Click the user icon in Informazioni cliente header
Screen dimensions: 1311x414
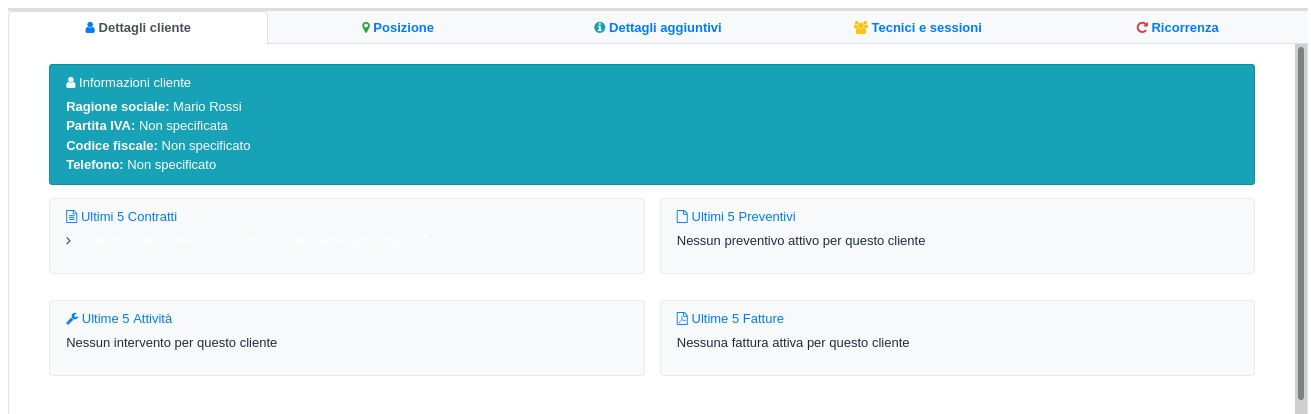click(x=71, y=83)
